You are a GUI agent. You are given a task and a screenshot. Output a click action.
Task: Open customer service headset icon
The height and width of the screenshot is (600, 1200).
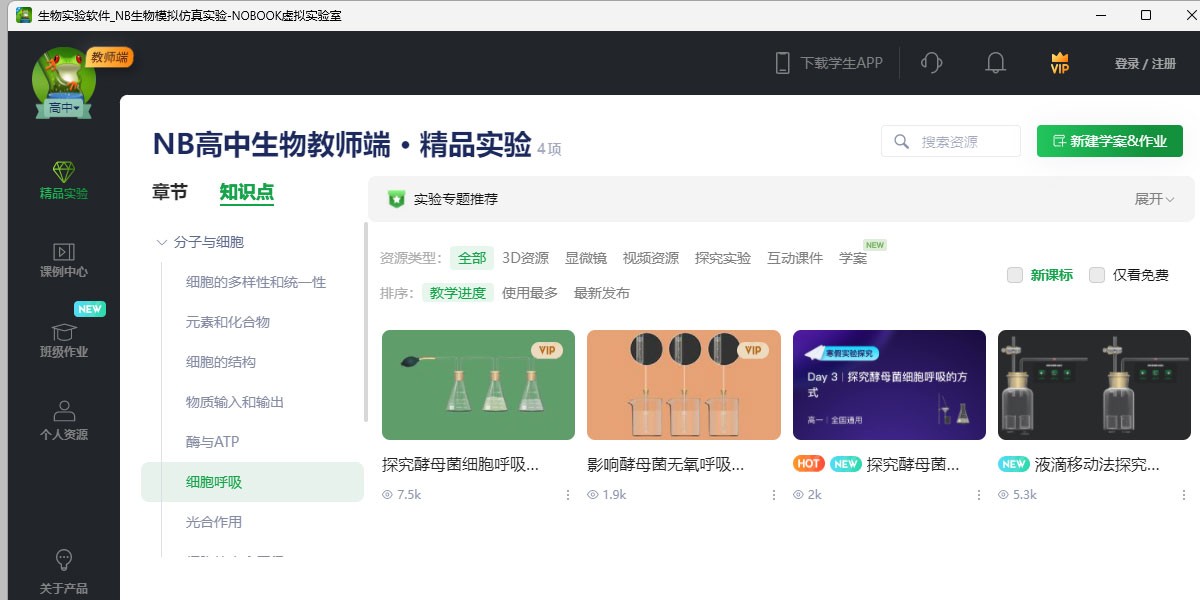[x=931, y=63]
